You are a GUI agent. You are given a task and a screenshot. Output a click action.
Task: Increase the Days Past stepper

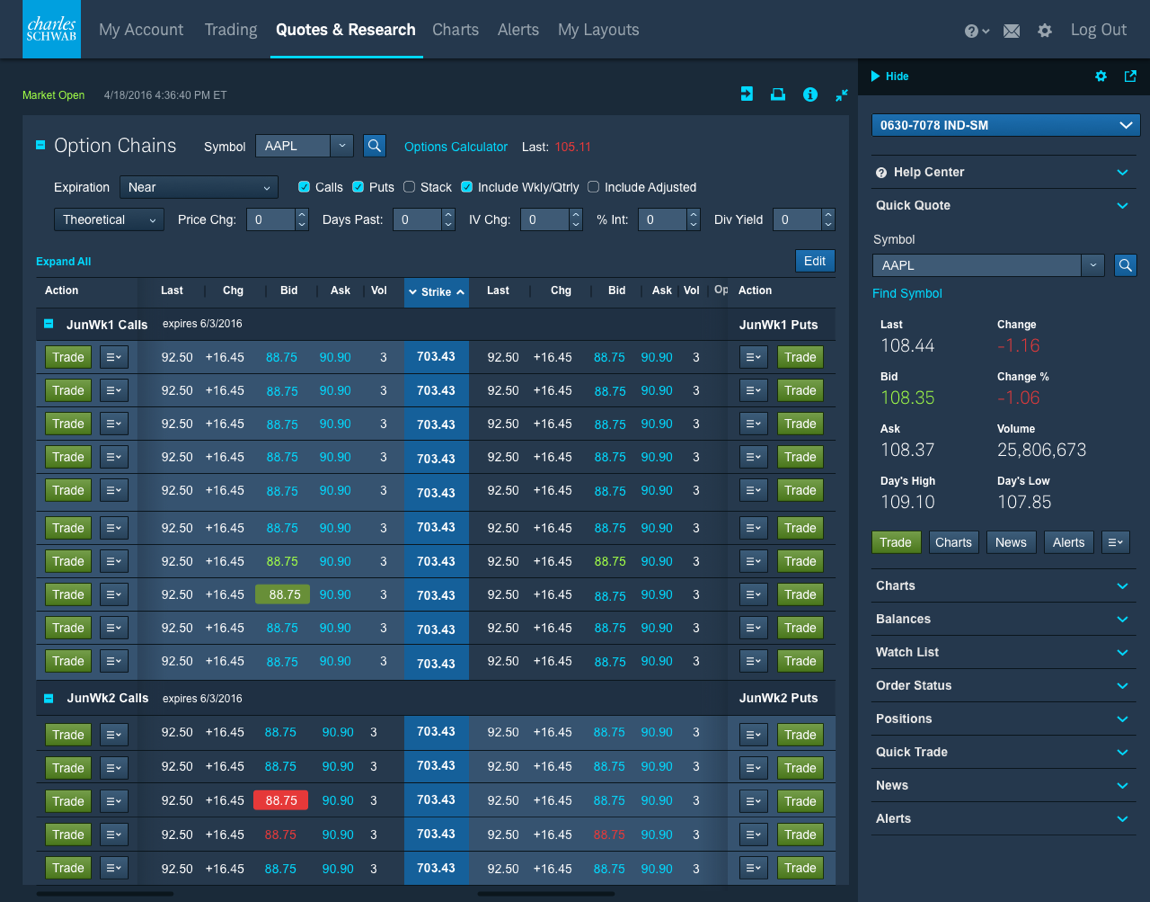coord(448,214)
